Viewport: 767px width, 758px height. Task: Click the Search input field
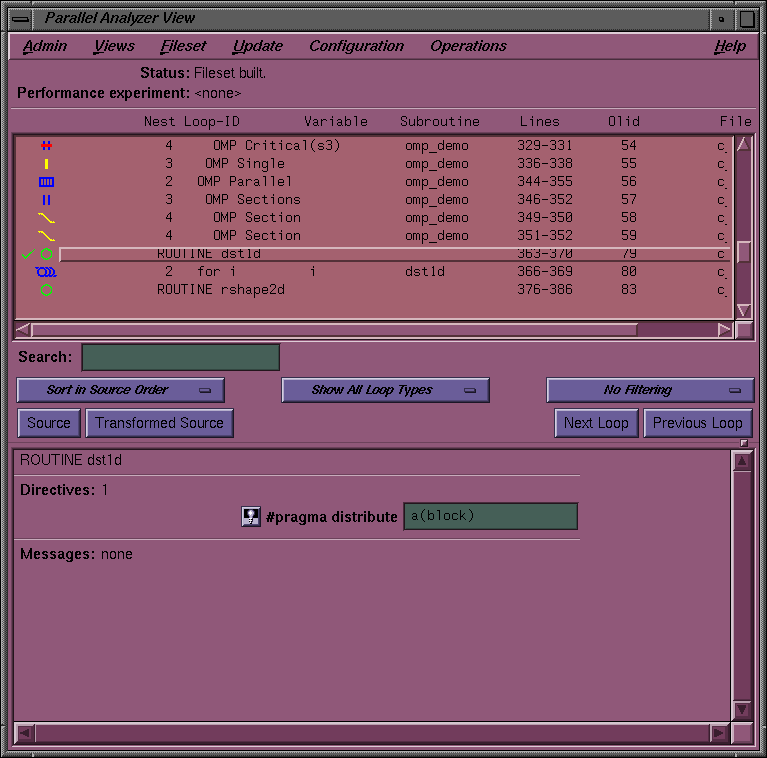181,357
